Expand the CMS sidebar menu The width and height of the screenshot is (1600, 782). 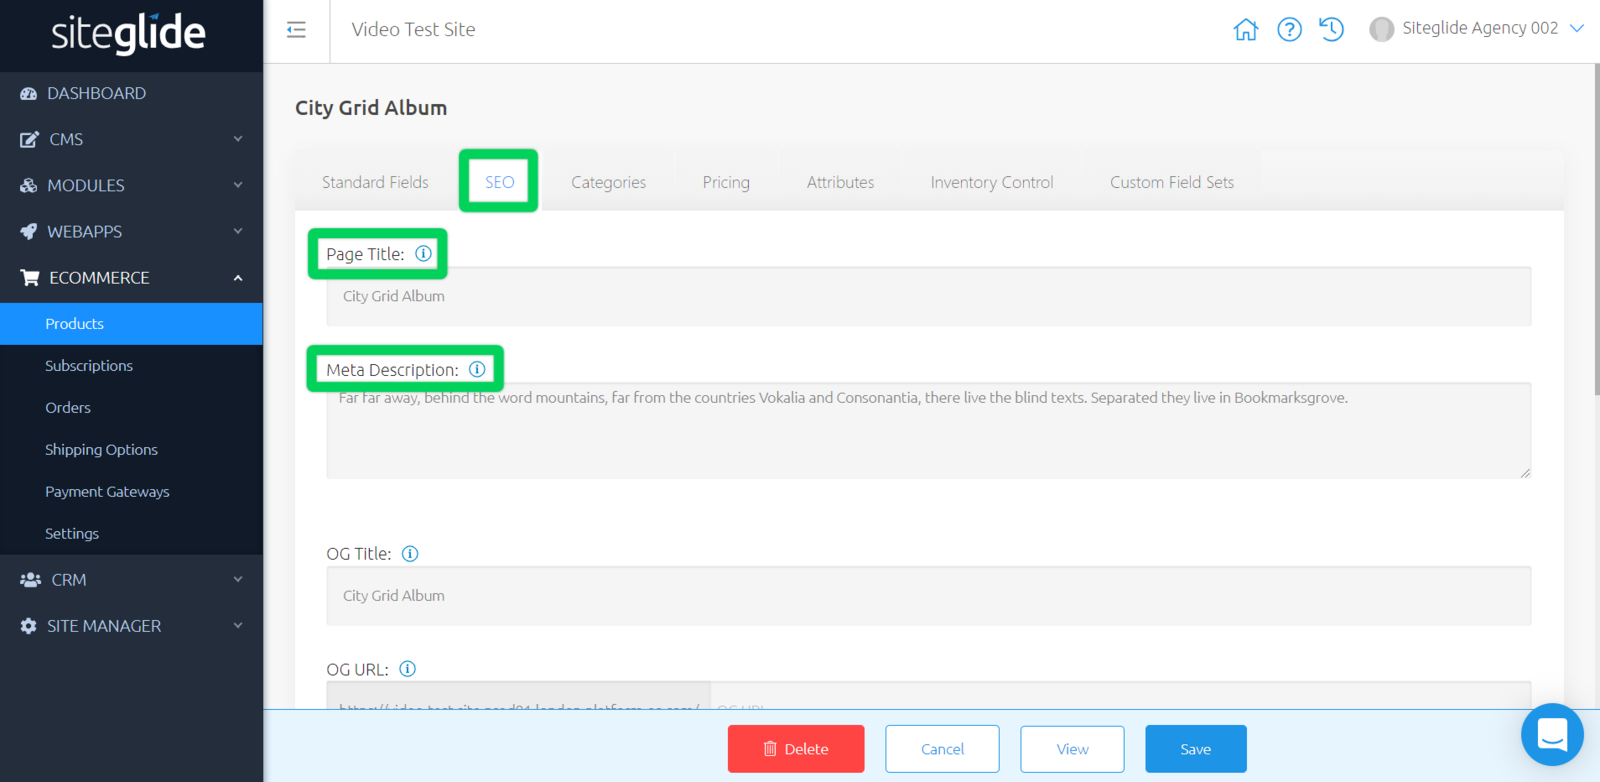pos(131,139)
